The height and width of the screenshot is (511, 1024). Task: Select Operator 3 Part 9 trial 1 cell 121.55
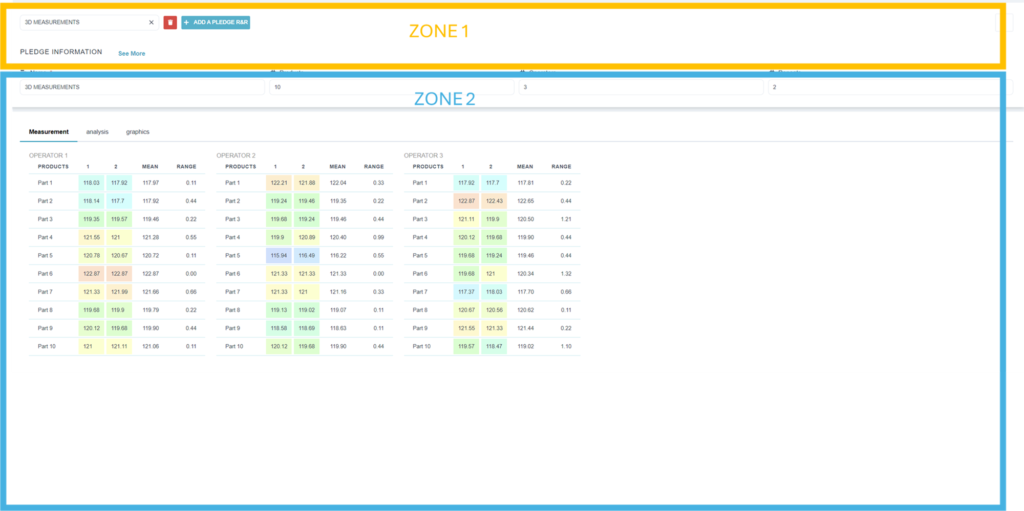(466, 329)
